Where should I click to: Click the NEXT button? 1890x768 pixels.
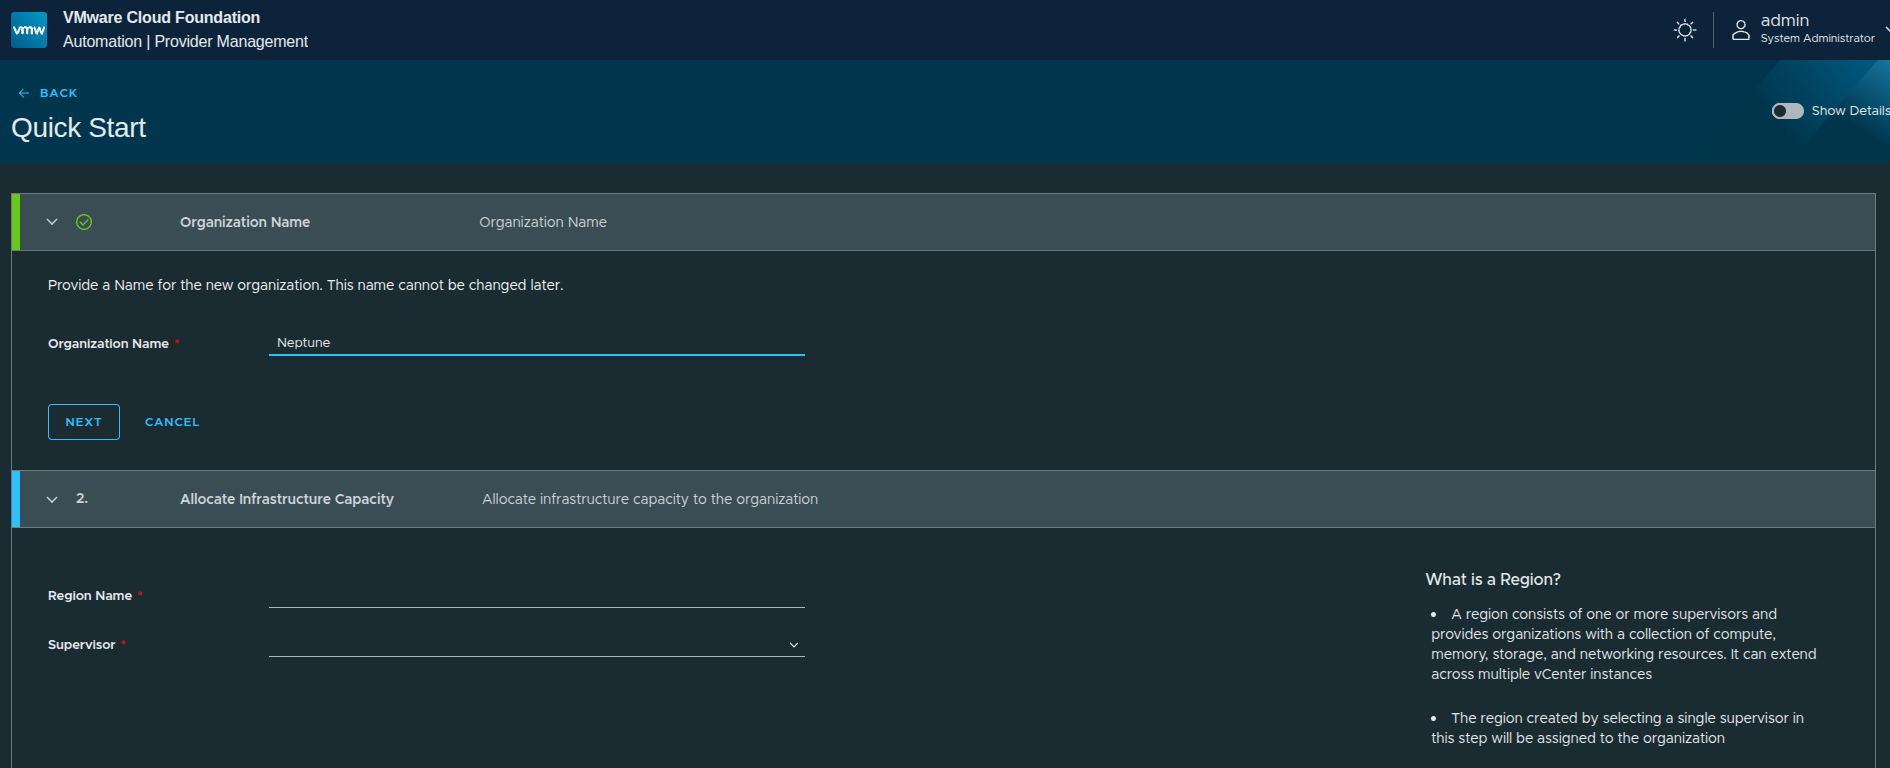click(x=84, y=422)
